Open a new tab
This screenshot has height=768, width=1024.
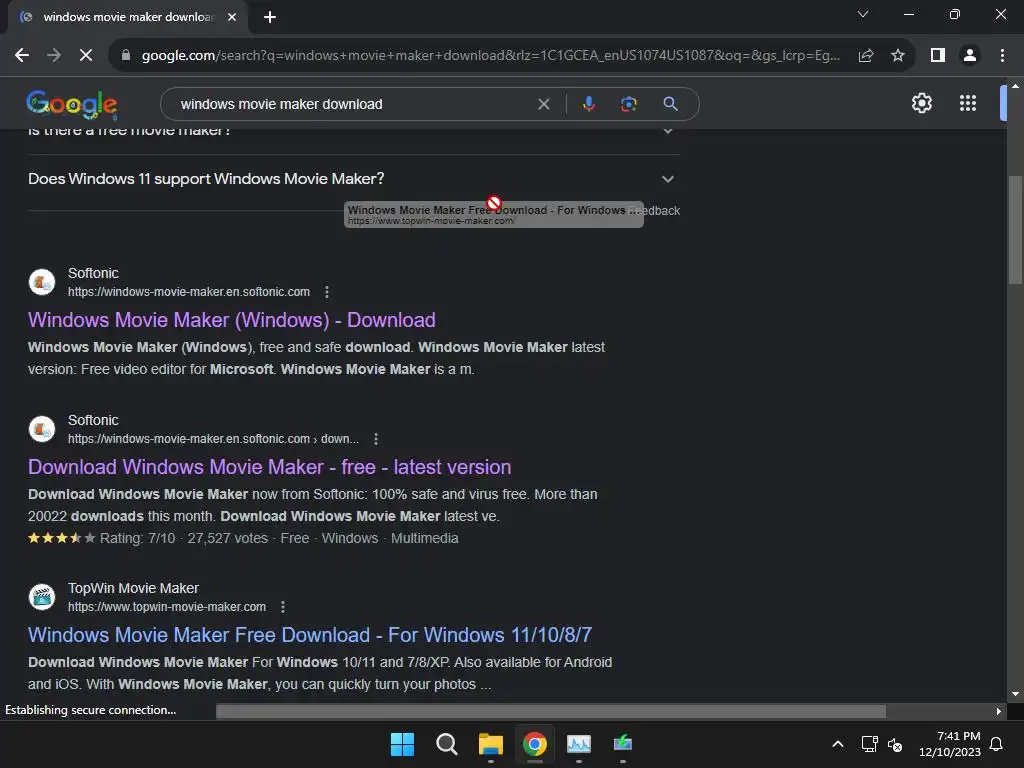pos(270,17)
